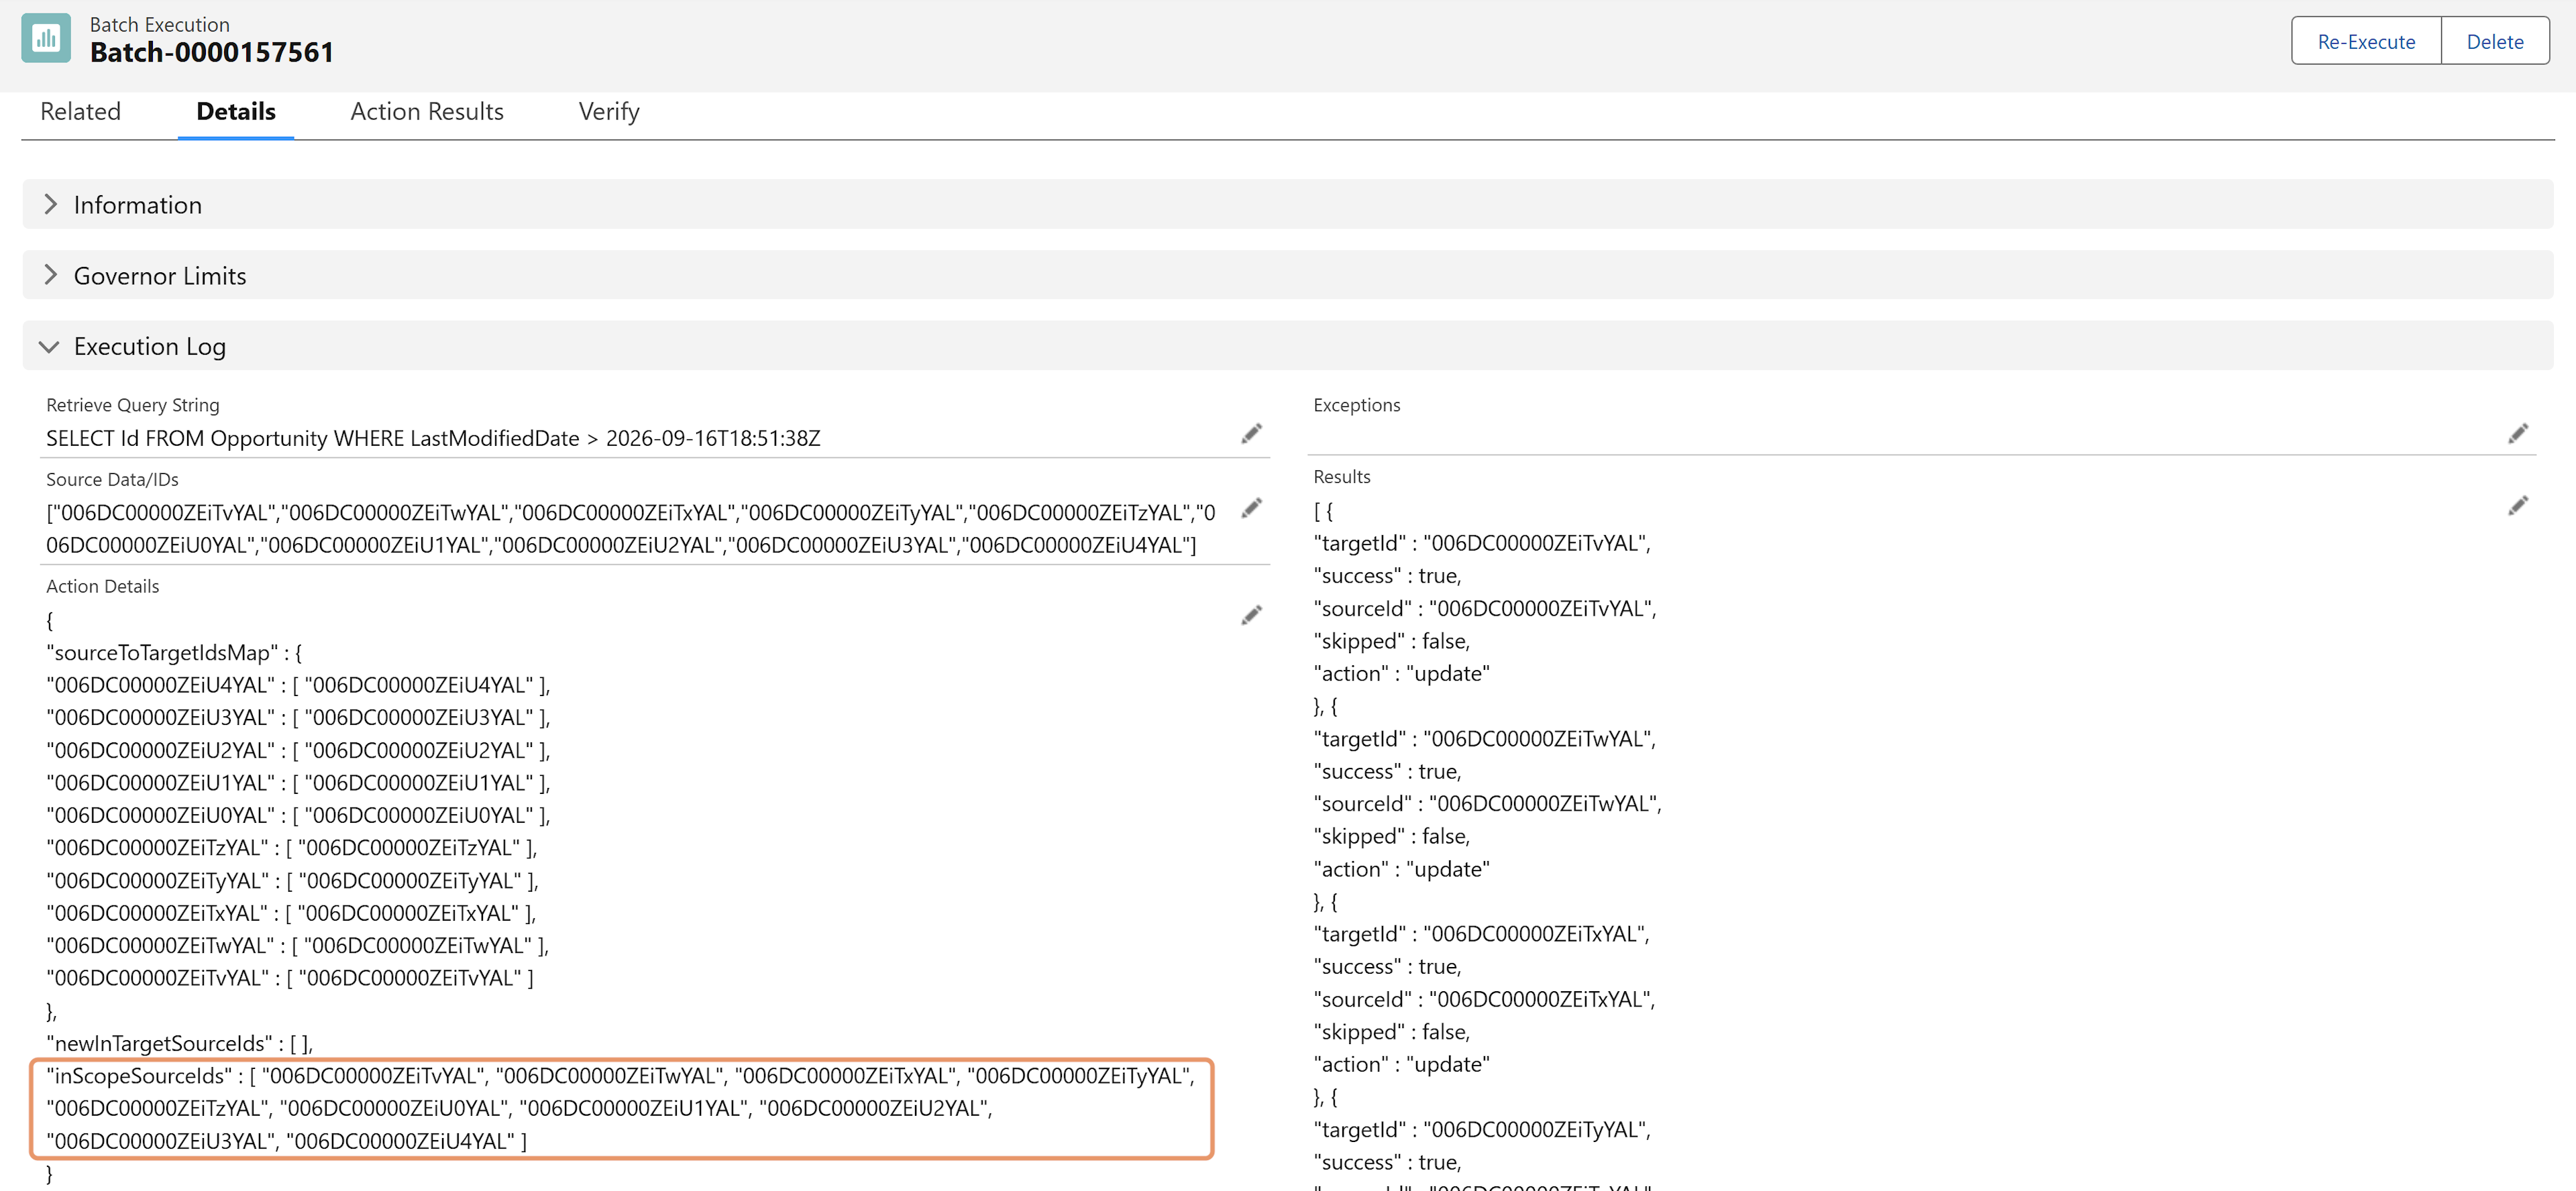Click the Action Details label

[x=103, y=586]
